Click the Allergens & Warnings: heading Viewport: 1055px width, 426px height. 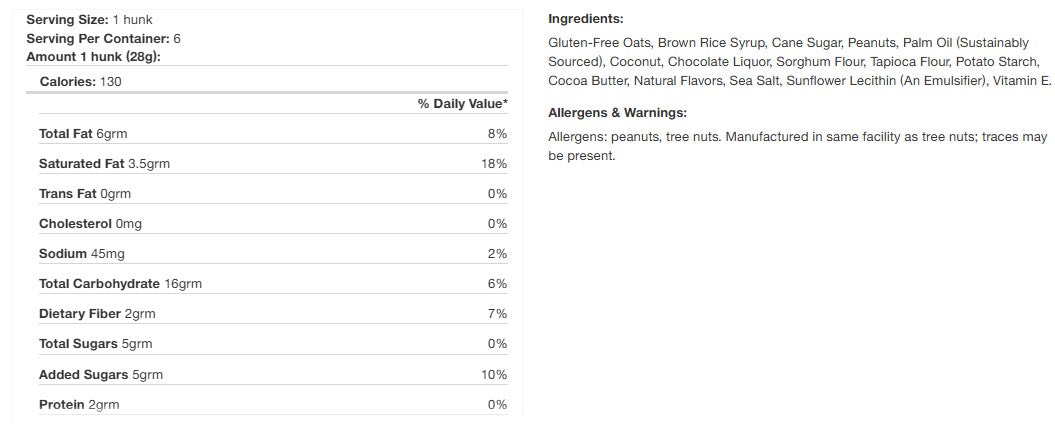tap(617, 113)
